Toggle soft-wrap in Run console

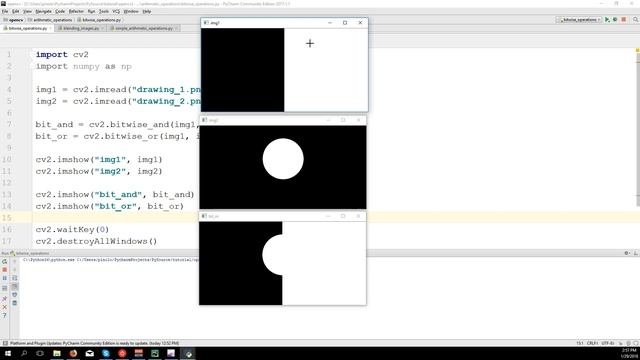coord(15,278)
